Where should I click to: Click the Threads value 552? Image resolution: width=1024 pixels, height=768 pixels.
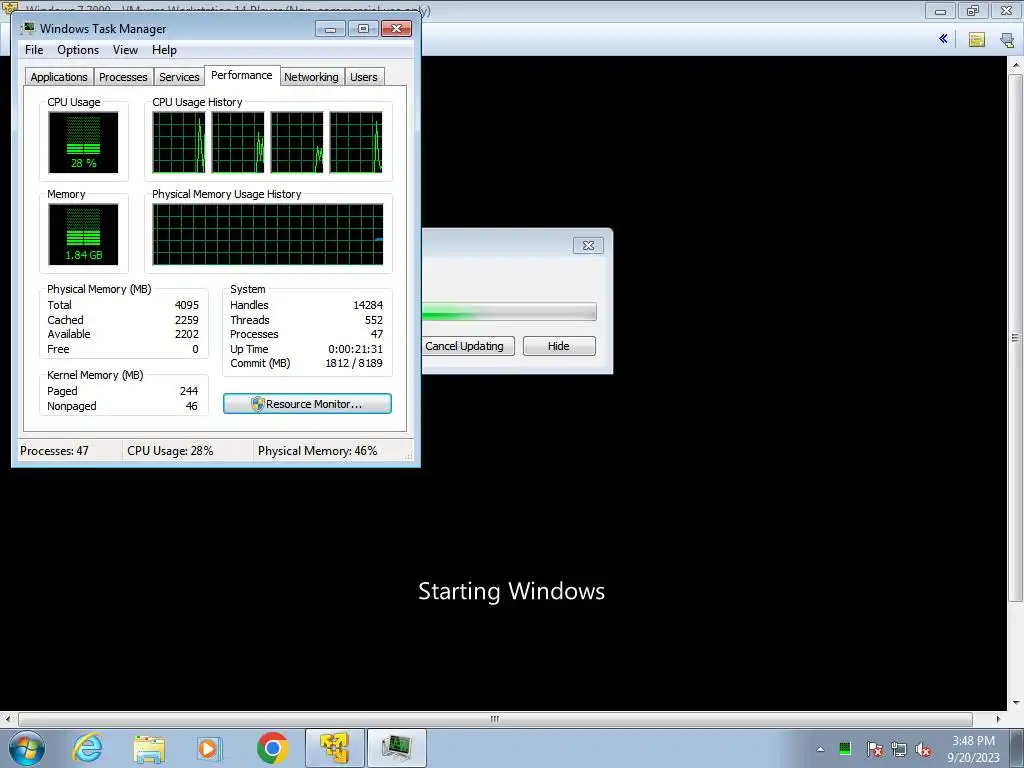[x=374, y=320]
